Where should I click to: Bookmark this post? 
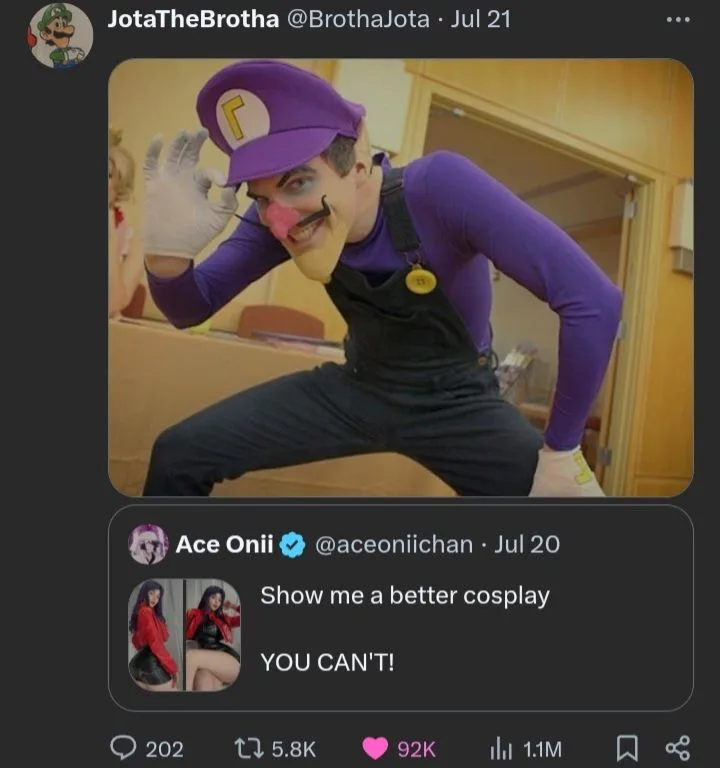[628, 748]
